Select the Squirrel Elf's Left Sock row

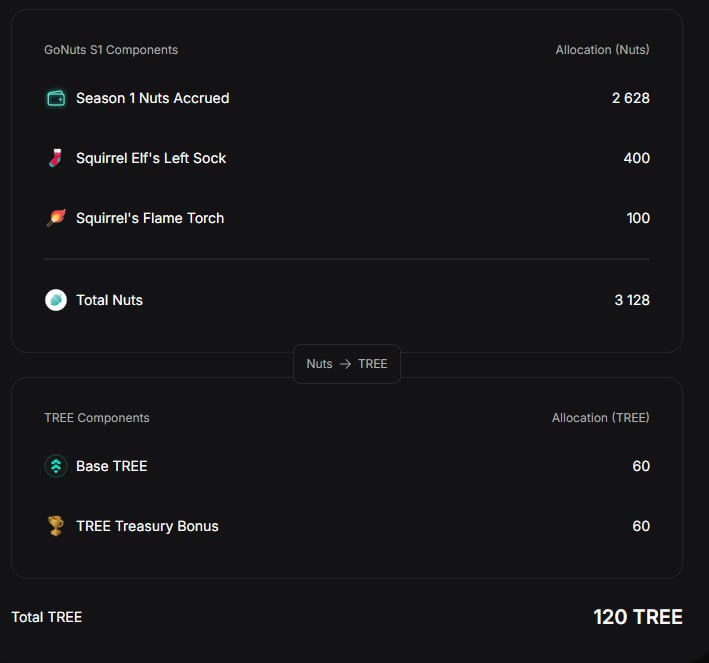point(347,158)
